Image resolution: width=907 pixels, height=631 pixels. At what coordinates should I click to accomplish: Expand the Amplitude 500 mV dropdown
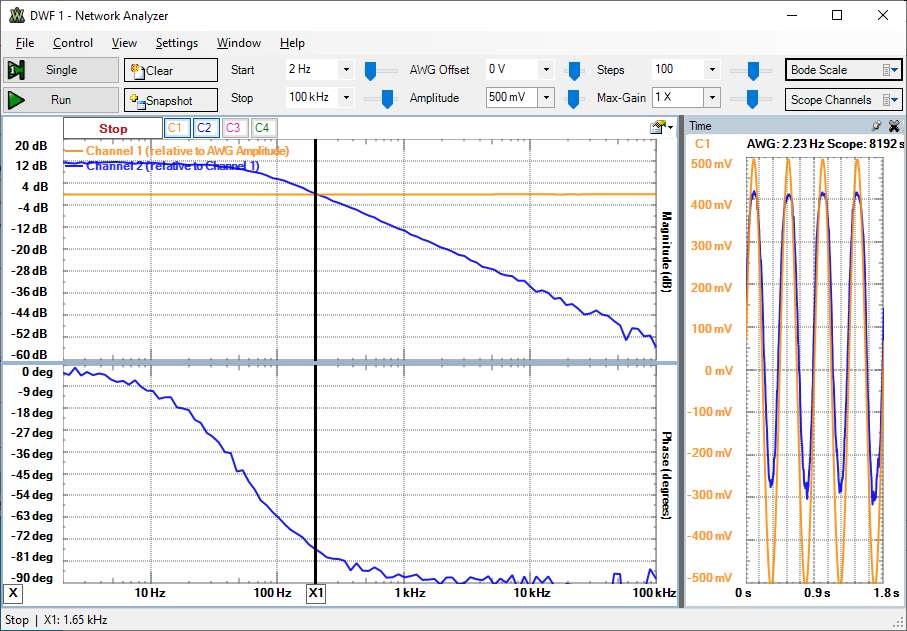[546, 98]
